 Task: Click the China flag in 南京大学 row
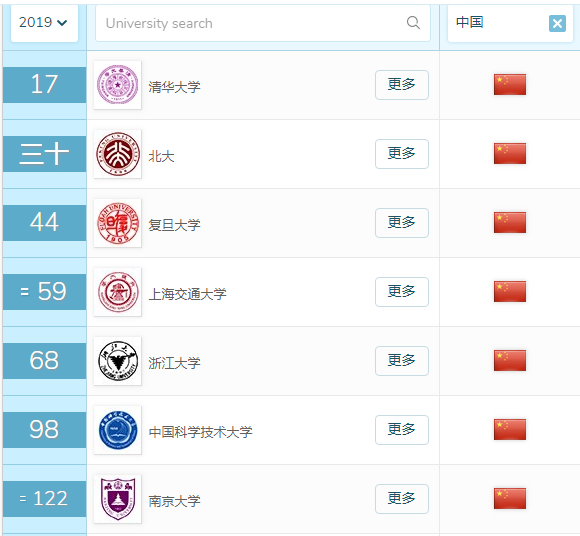click(x=510, y=498)
